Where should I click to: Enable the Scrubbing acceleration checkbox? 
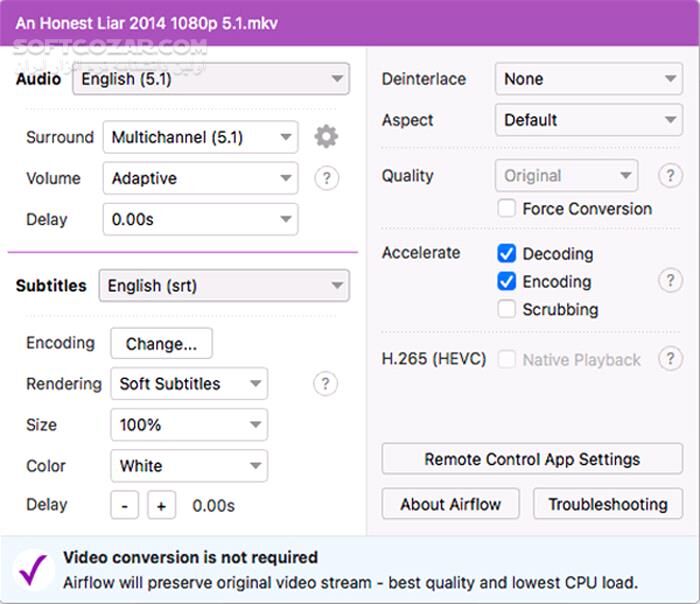pyautogui.click(x=507, y=309)
